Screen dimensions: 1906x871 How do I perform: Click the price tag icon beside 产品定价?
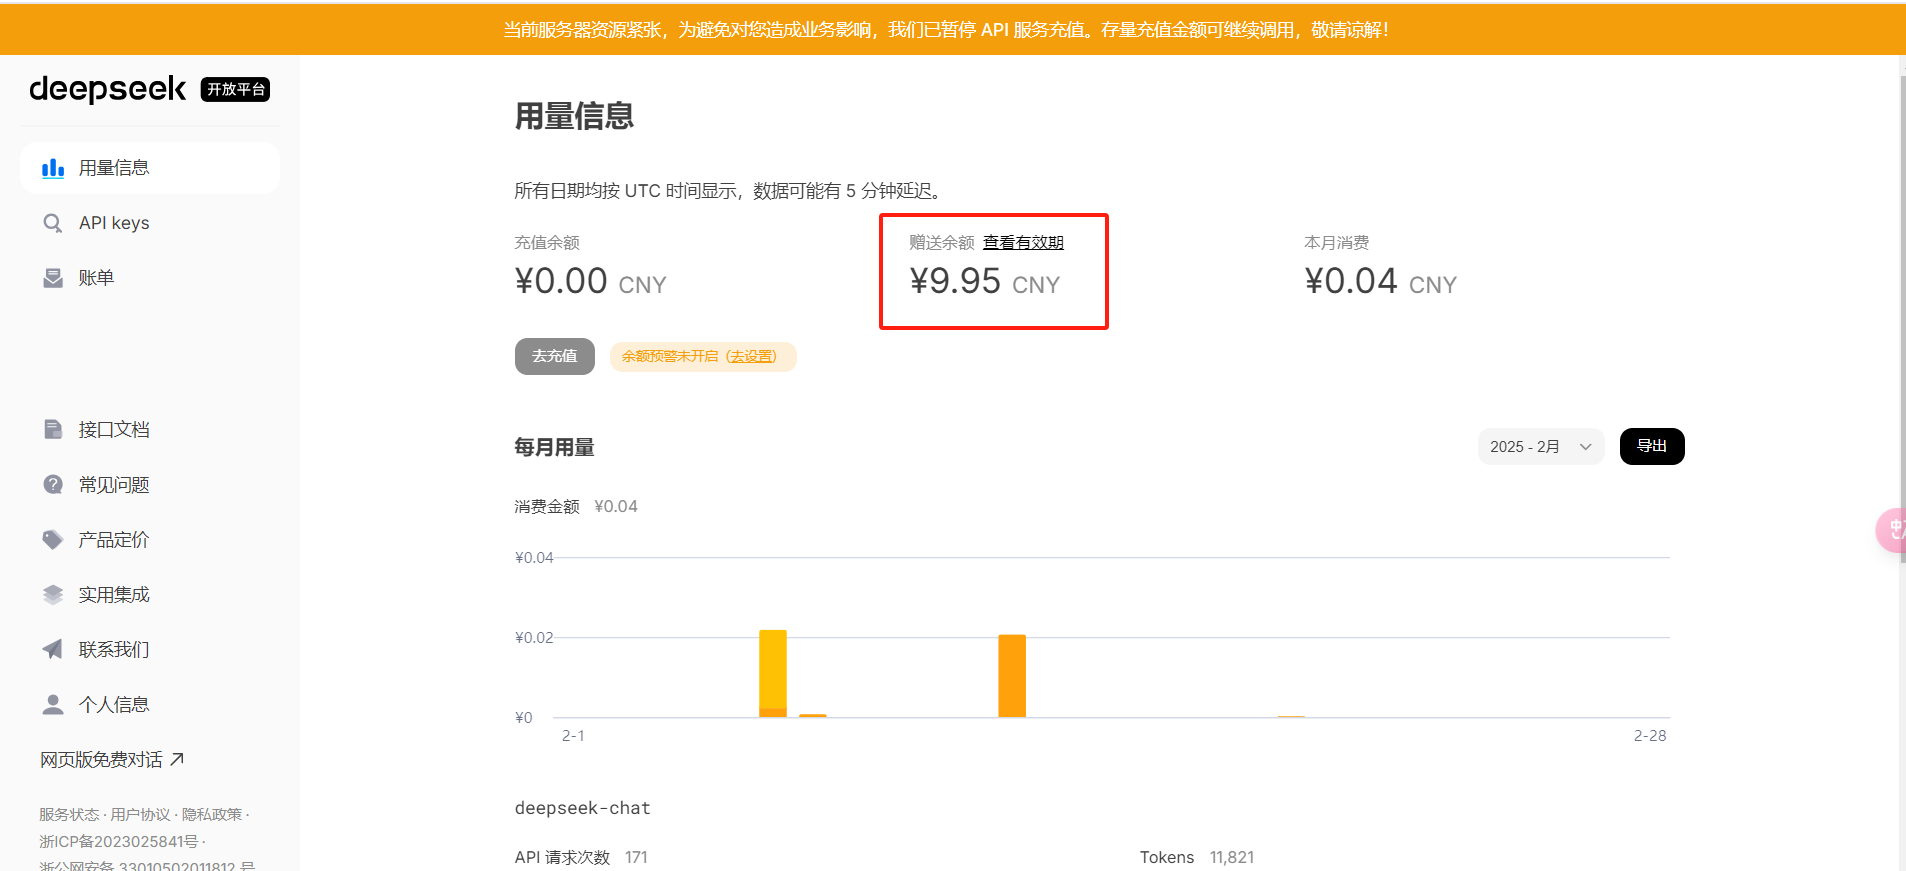pos(53,540)
